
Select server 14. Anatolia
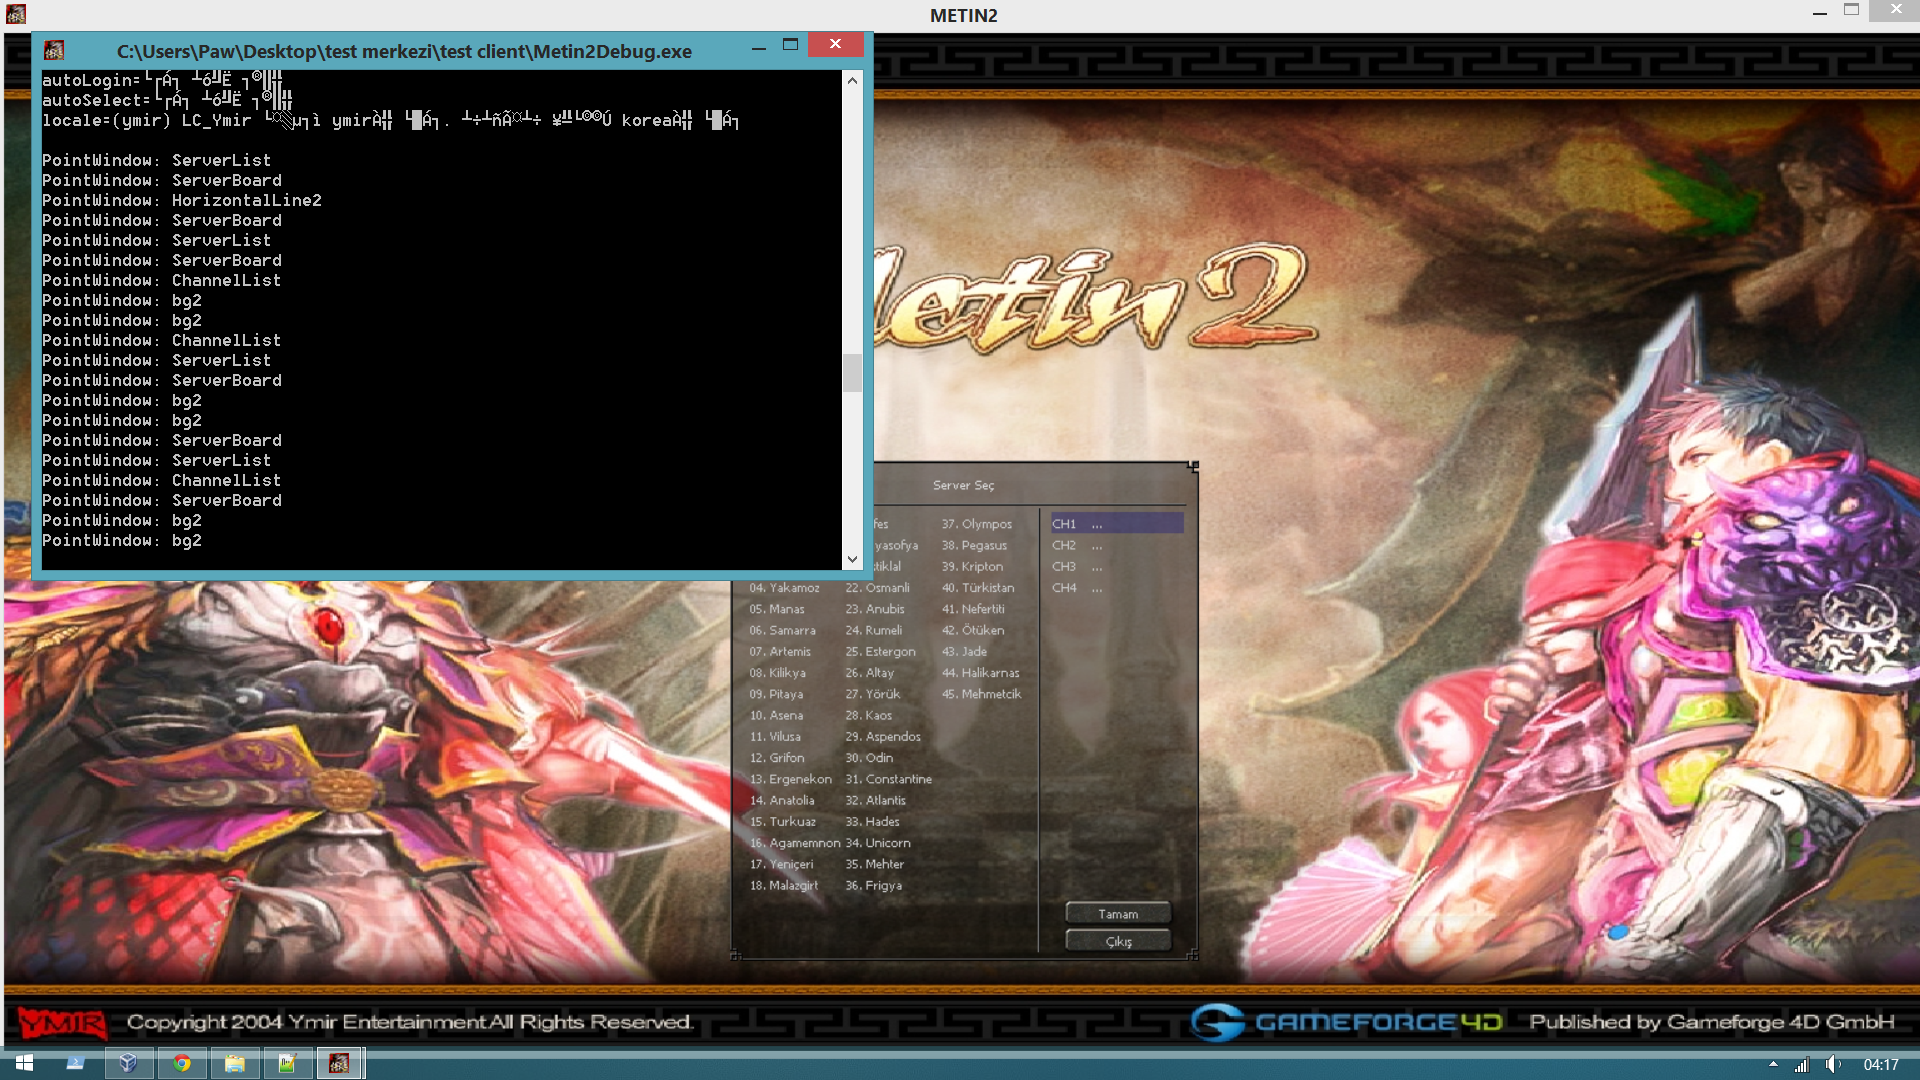(782, 800)
